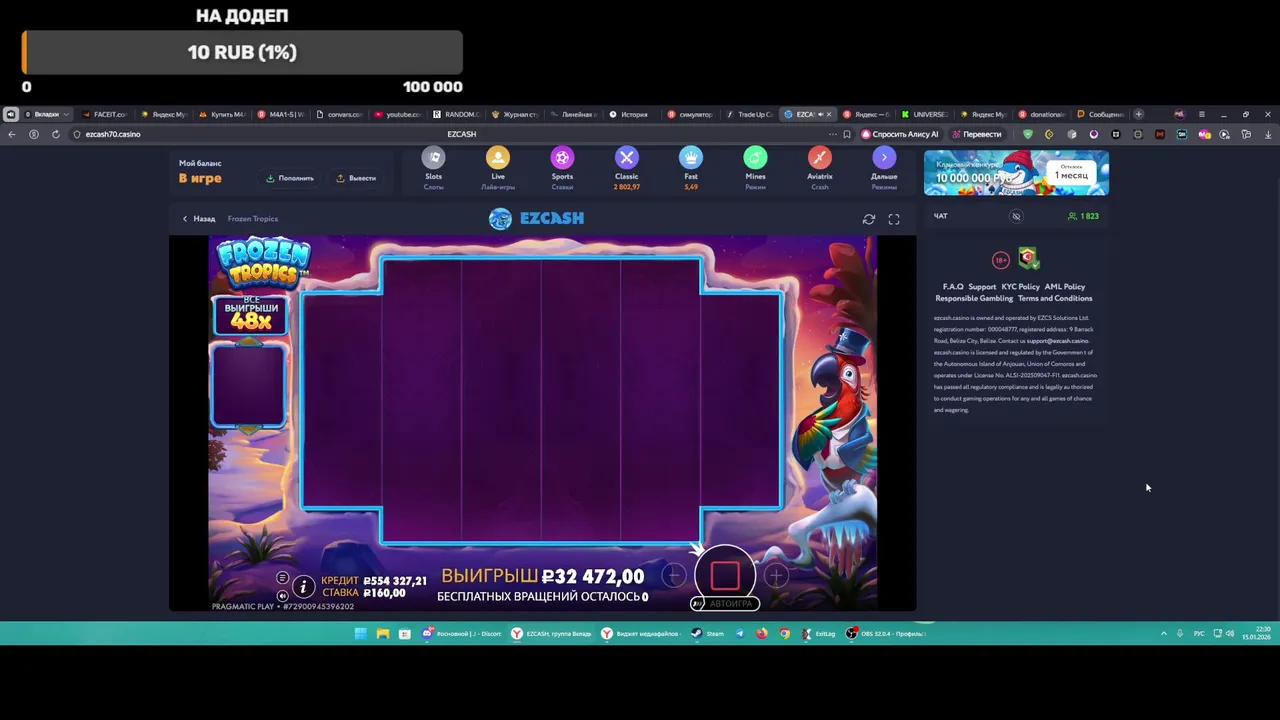
Task: Switch to the FACEIT browser tab
Action: click(104, 114)
